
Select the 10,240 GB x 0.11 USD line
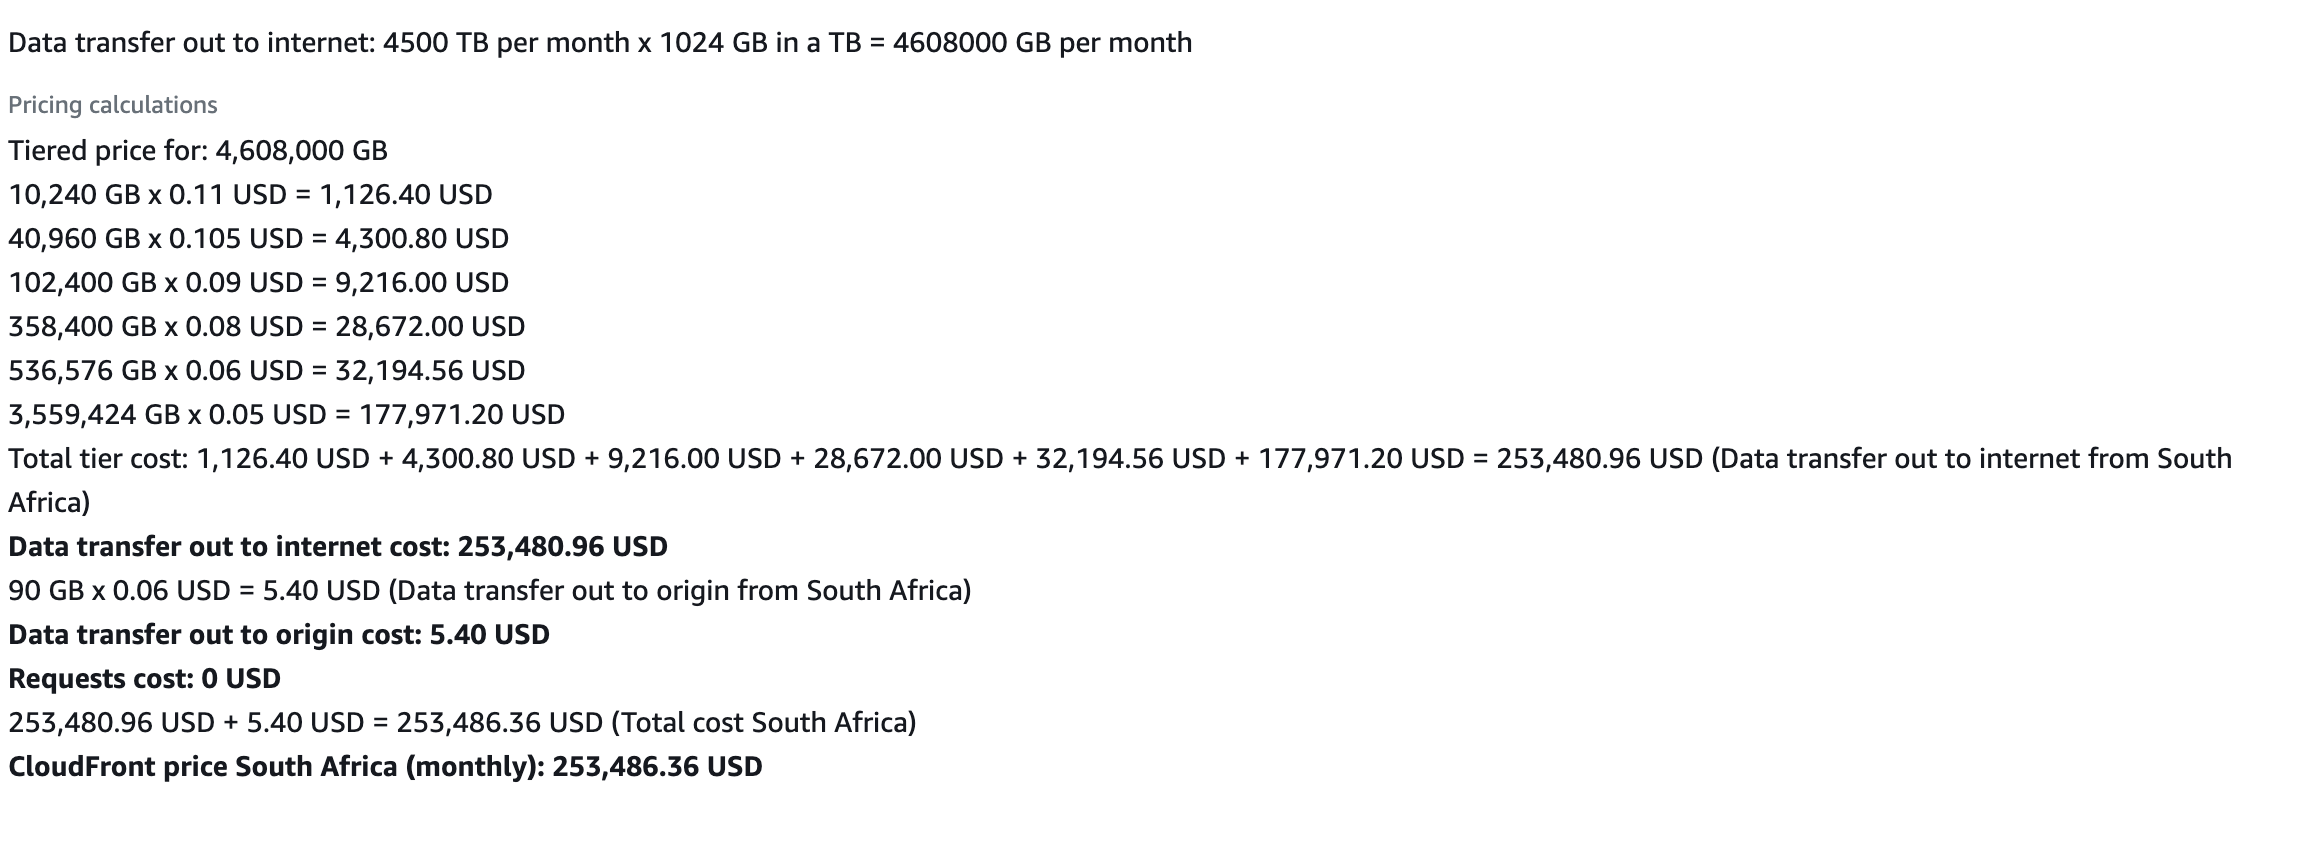(250, 195)
